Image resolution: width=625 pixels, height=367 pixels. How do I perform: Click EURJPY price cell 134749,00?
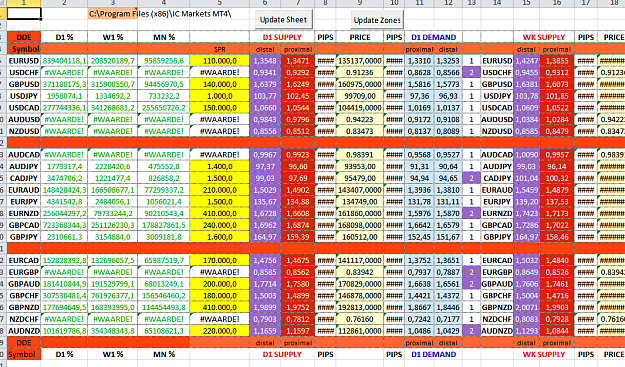pos(360,202)
